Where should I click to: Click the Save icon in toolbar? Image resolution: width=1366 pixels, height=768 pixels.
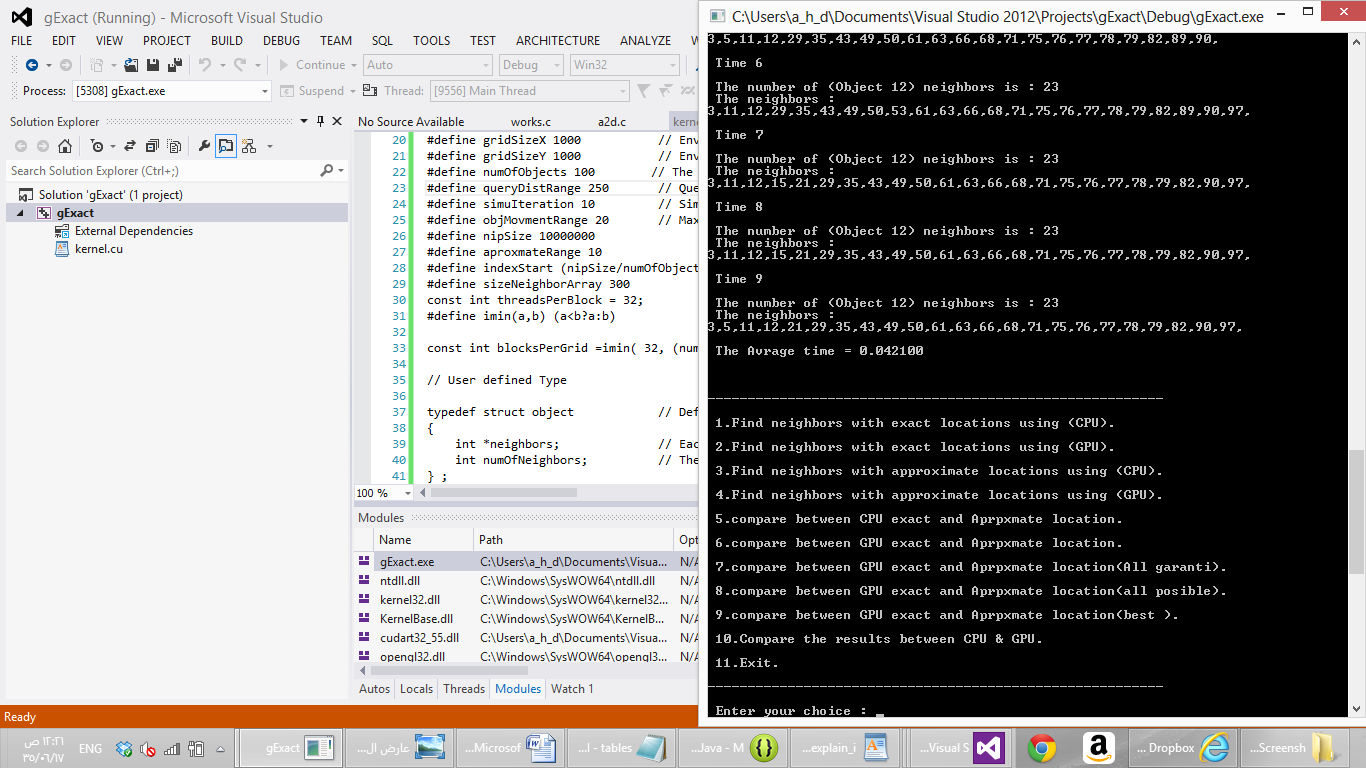[x=153, y=65]
